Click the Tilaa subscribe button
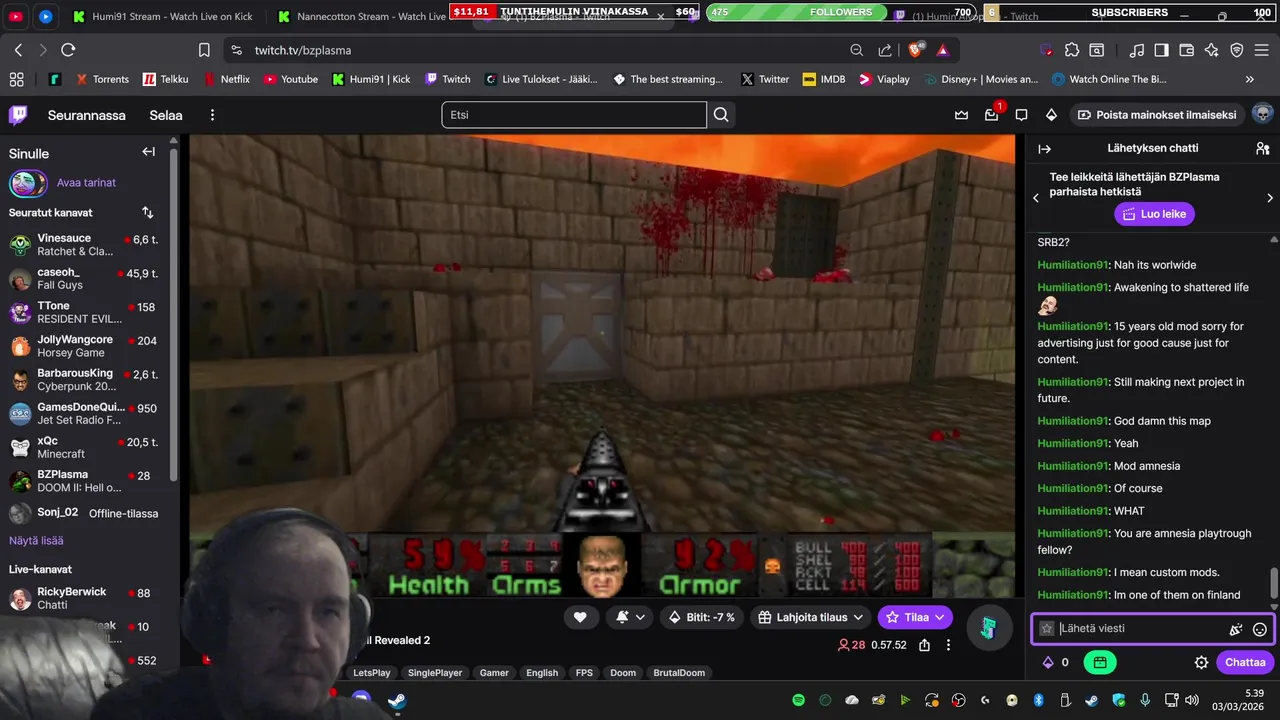This screenshot has height=720, width=1280. [x=915, y=617]
